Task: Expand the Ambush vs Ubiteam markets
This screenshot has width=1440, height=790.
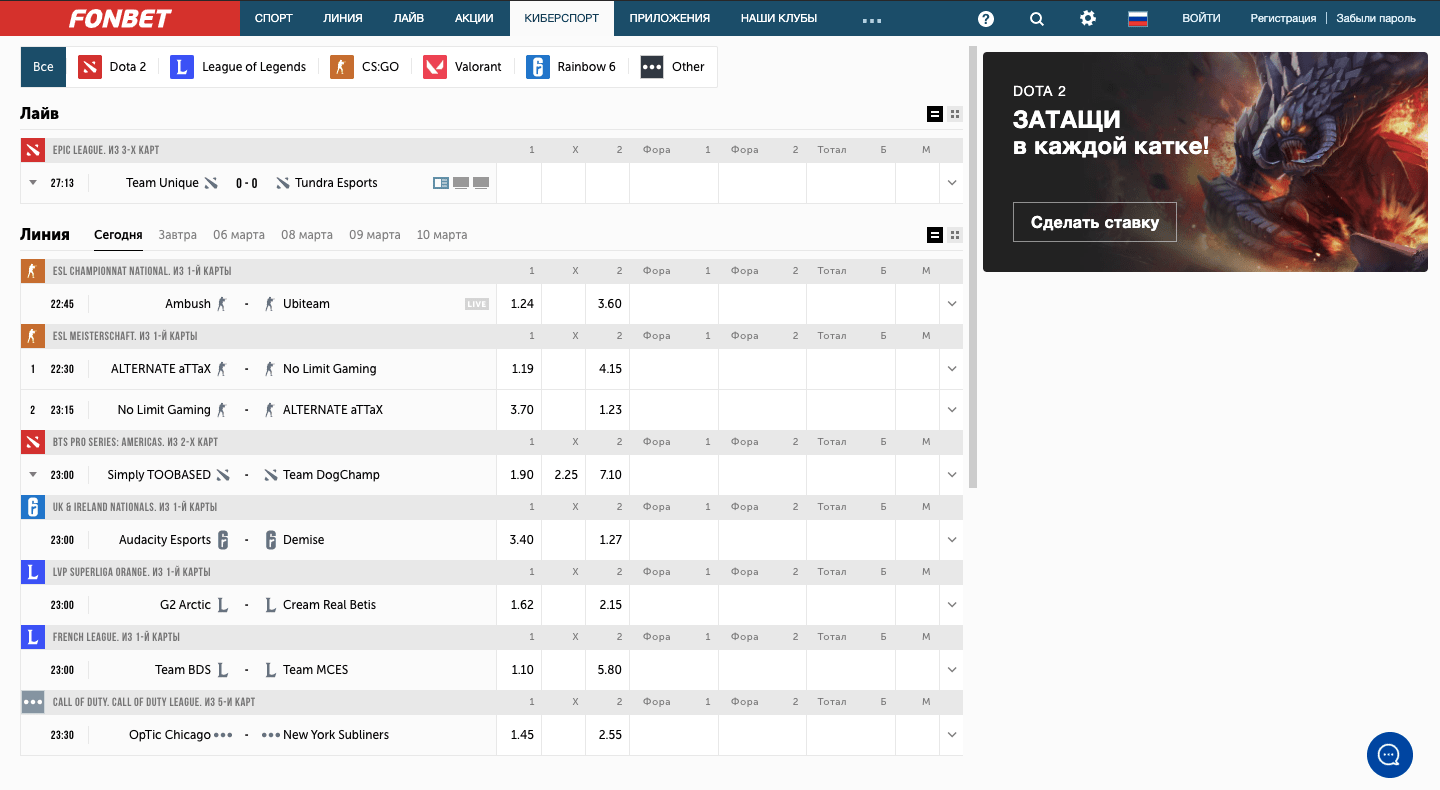Action: 952,304
